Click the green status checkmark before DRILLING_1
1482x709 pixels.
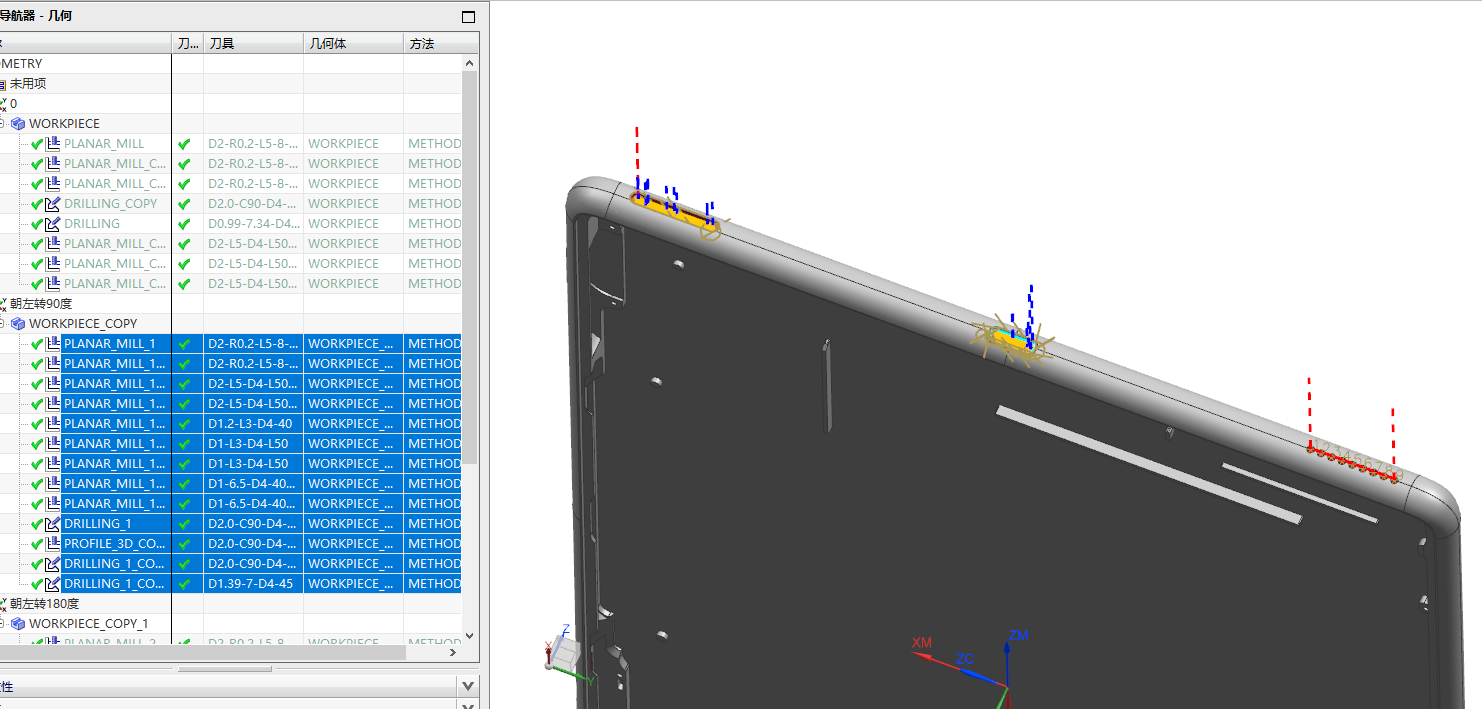(x=37, y=524)
